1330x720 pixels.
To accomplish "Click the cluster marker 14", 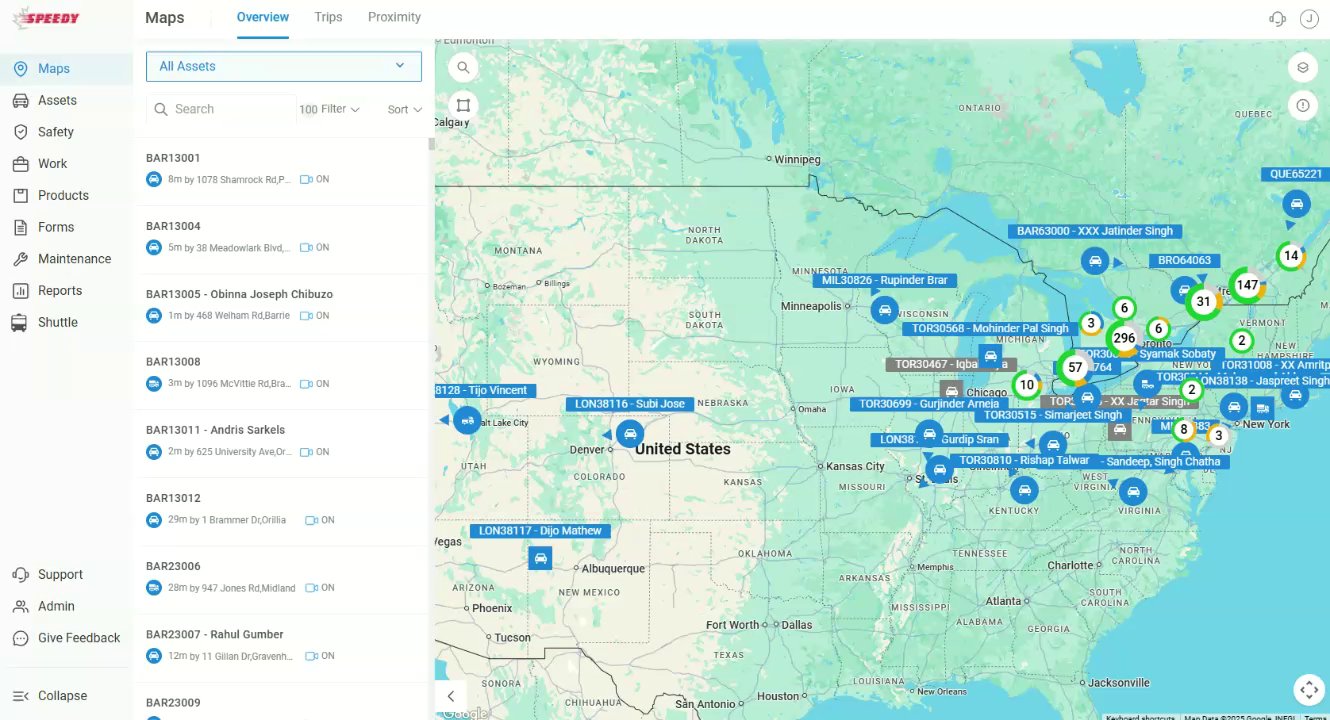I will point(1291,256).
